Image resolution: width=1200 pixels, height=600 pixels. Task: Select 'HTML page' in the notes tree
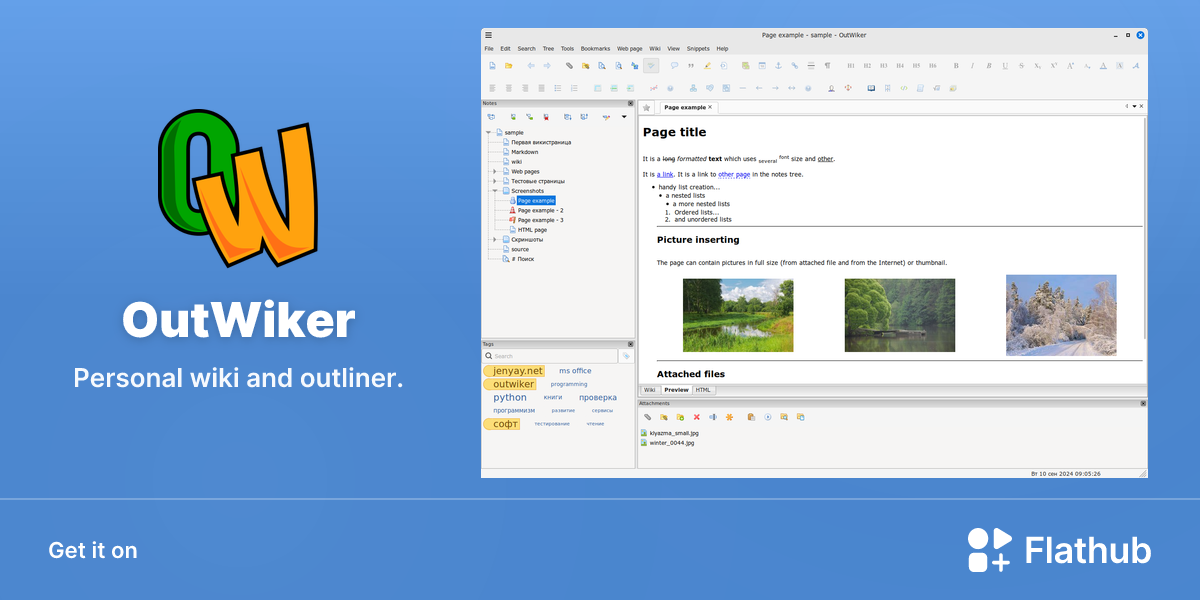[x=532, y=230]
